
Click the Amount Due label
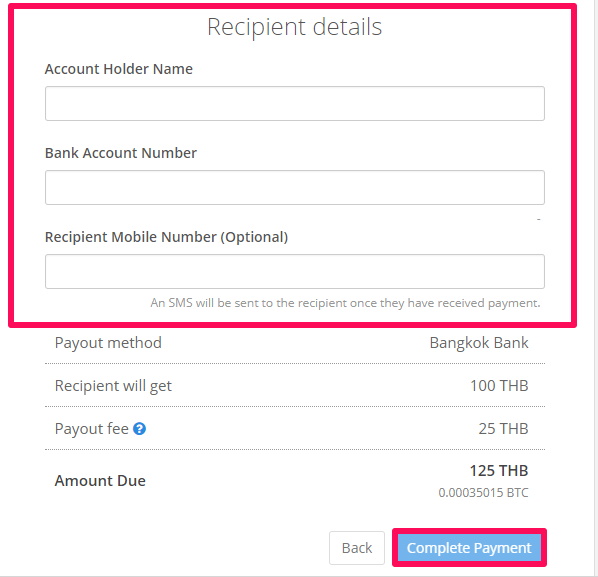point(100,481)
